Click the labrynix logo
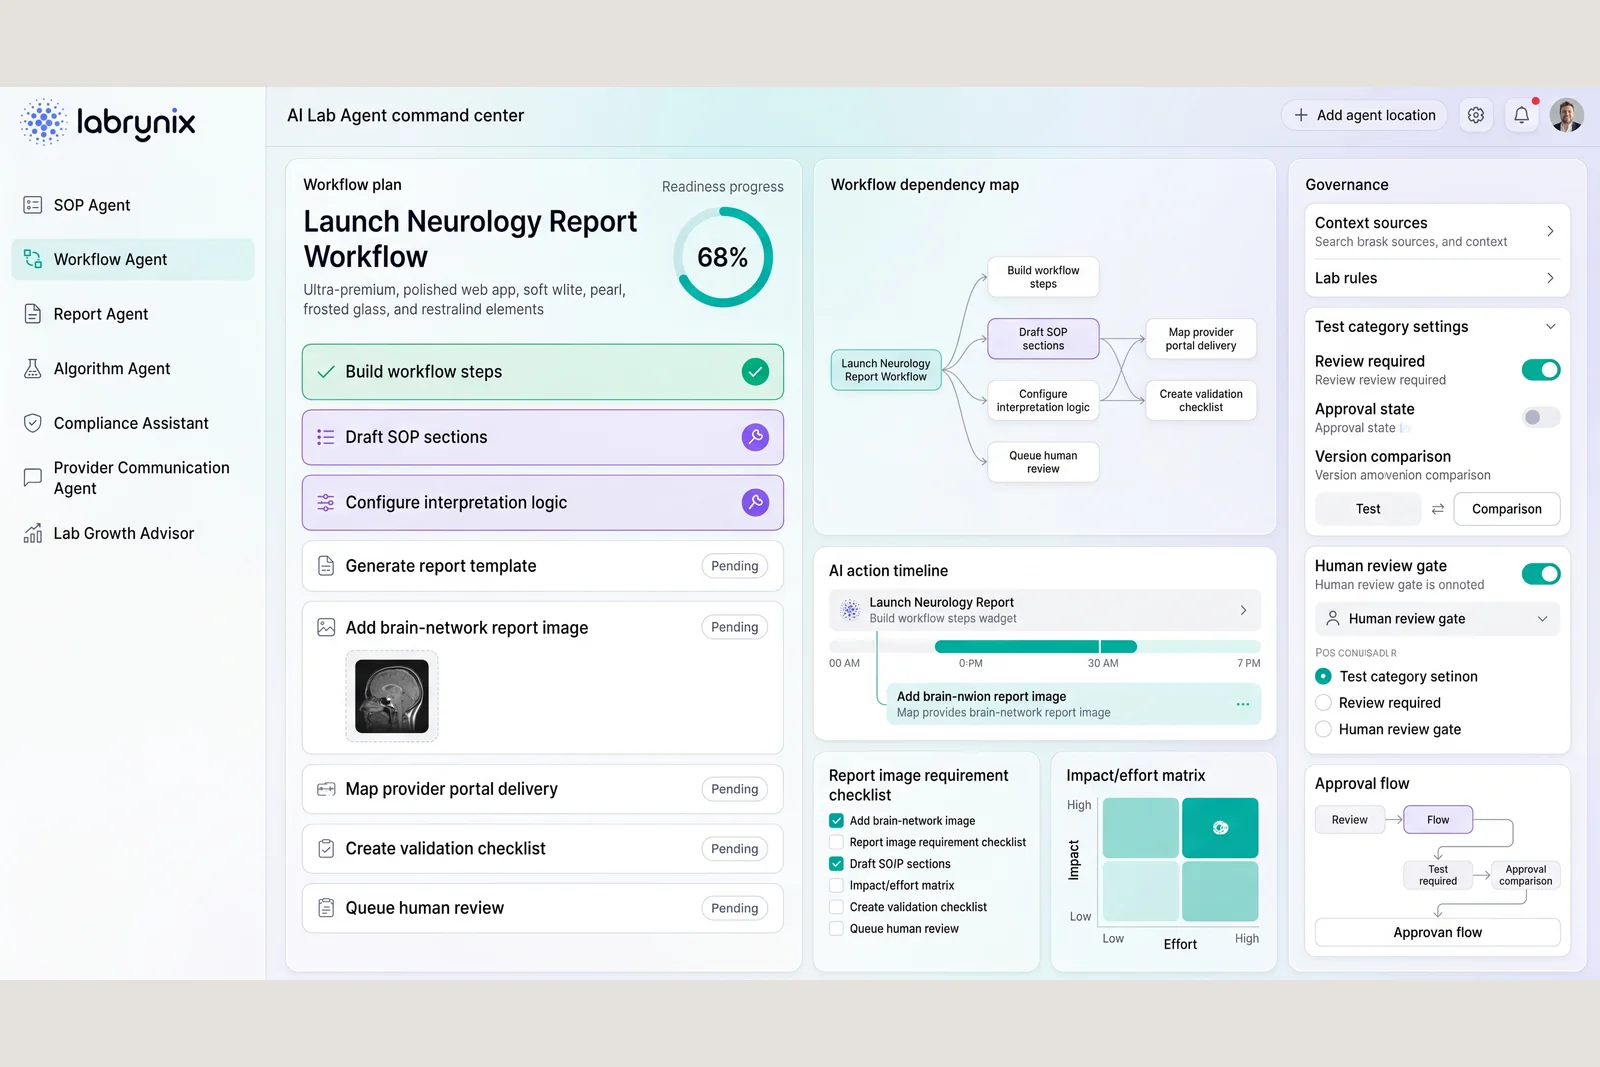This screenshot has height=1067, width=1600. [108, 122]
